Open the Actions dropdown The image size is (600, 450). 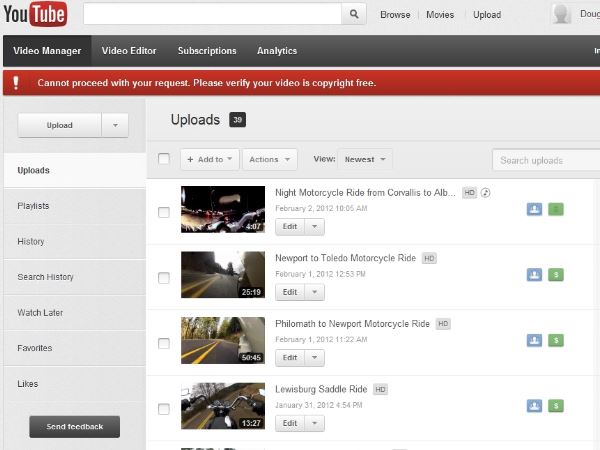(x=269, y=159)
